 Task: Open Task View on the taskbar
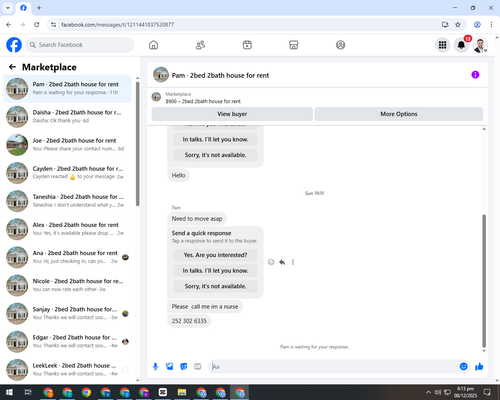(x=28, y=392)
